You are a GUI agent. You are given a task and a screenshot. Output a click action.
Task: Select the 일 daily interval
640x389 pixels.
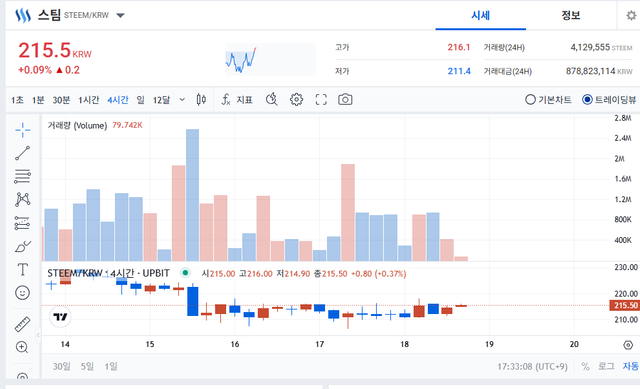(140, 100)
